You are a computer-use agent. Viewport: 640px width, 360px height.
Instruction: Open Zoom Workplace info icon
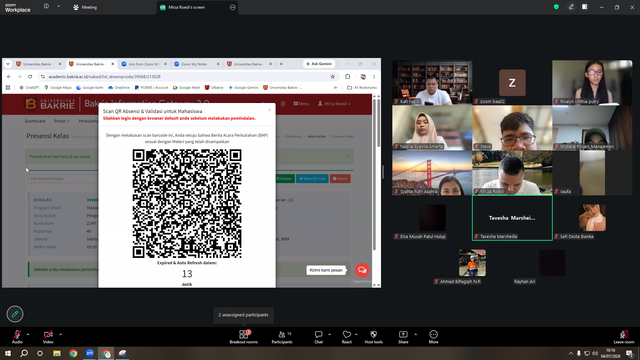click(x=46, y=7)
